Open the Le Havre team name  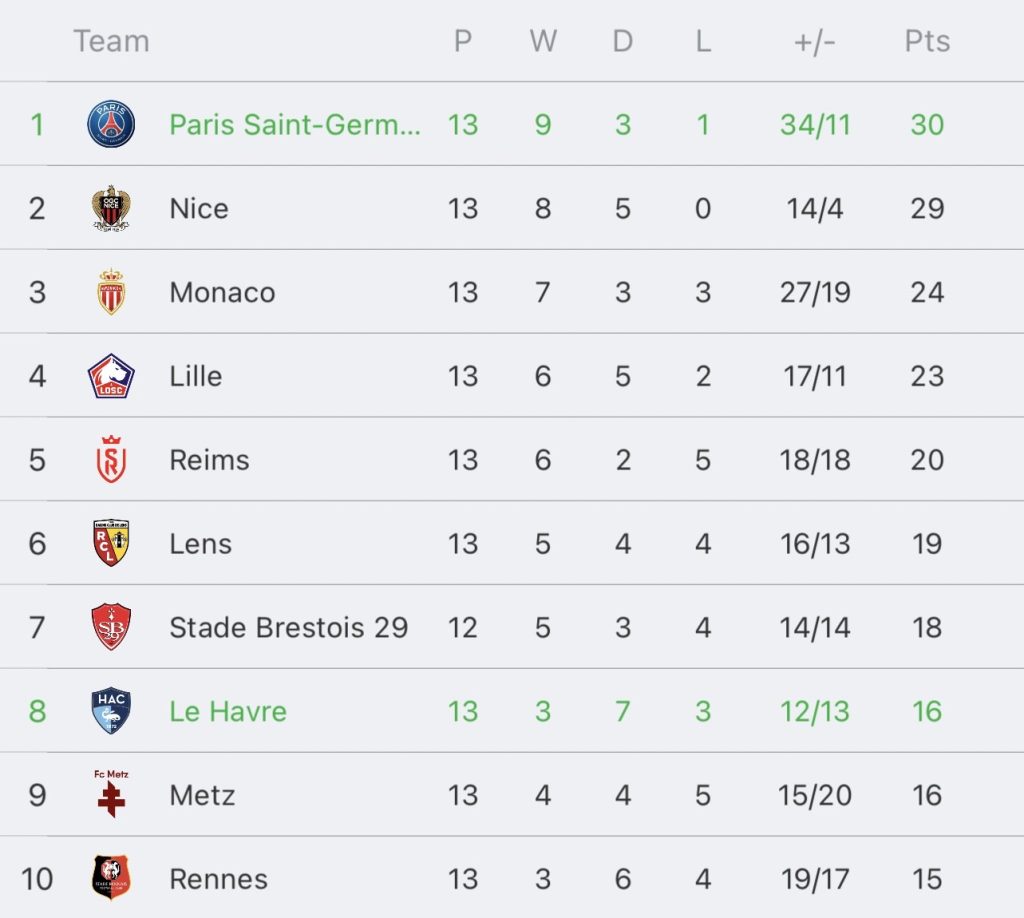tap(228, 711)
